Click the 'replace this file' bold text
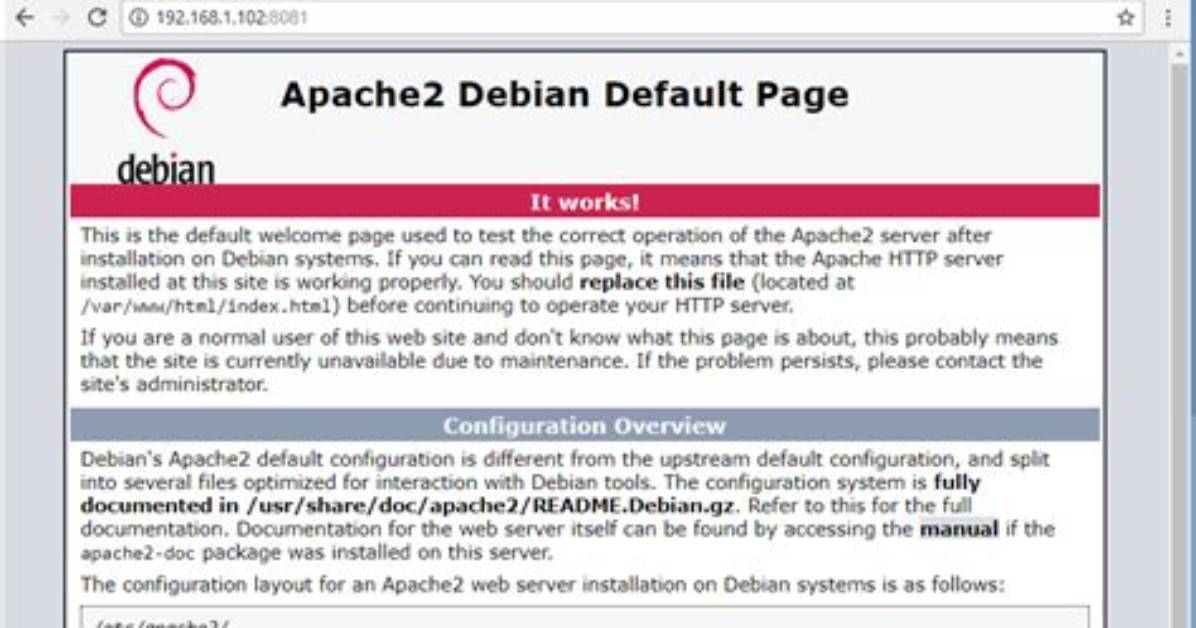The image size is (1196, 628). pyautogui.click(x=661, y=282)
